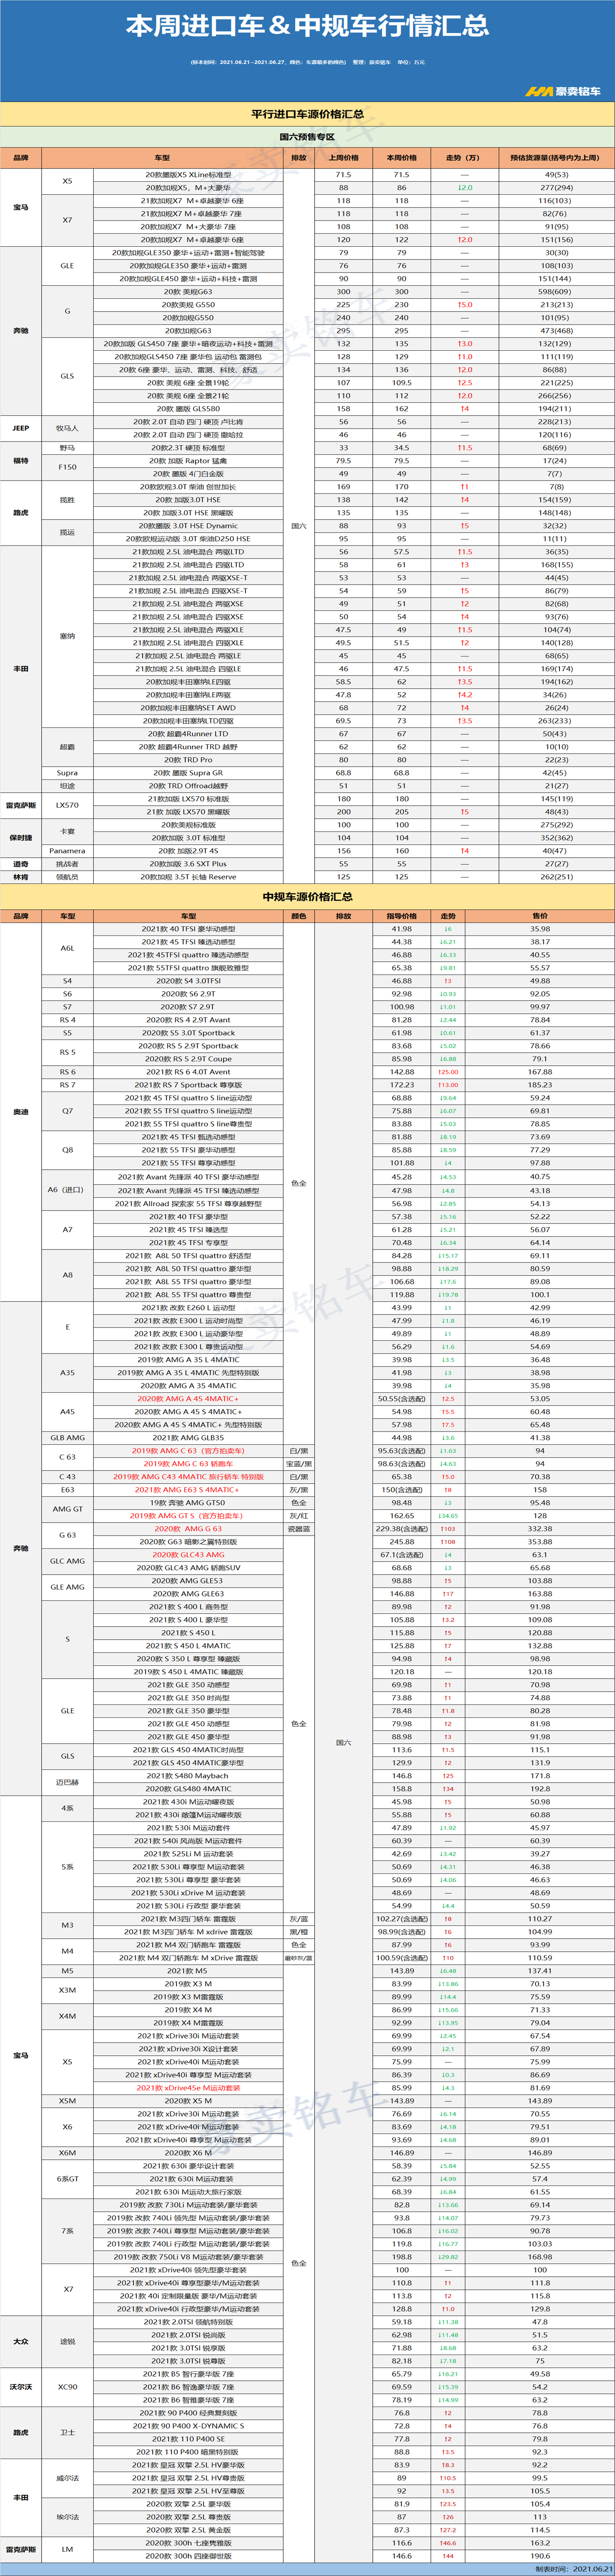
Task: Click the Panamera model cell
Action: coord(67,851)
